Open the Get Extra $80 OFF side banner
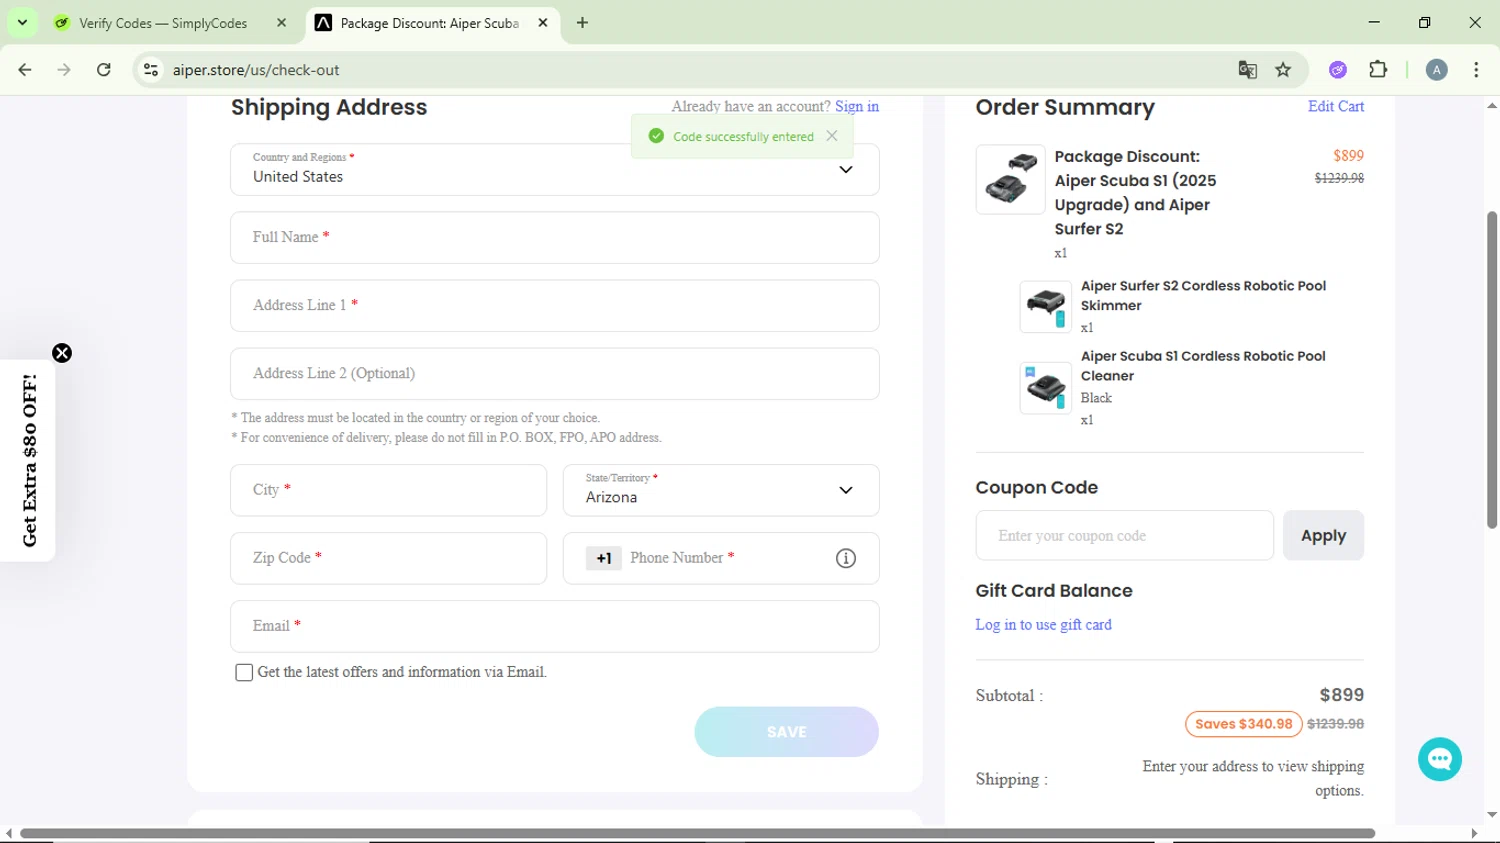This screenshot has height=843, width=1500. tap(28, 460)
